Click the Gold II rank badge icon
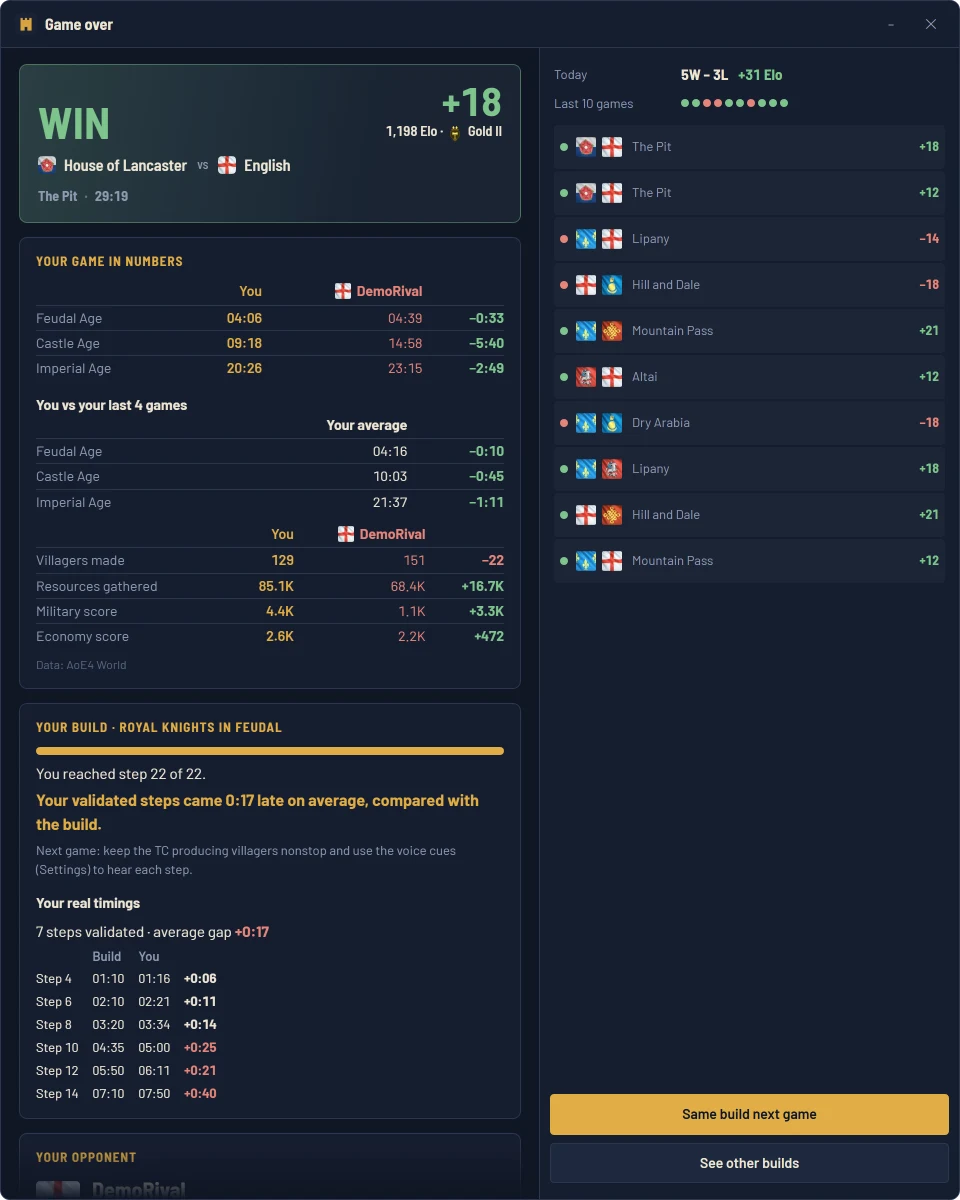The image size is (960, 1200). [x=455, y=132]
